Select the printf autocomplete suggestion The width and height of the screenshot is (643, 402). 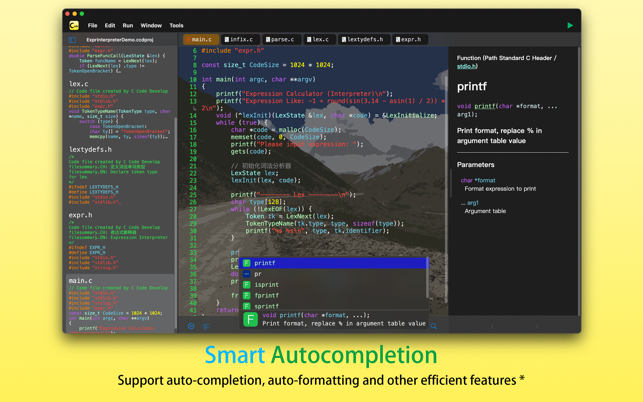coord(334,263)
